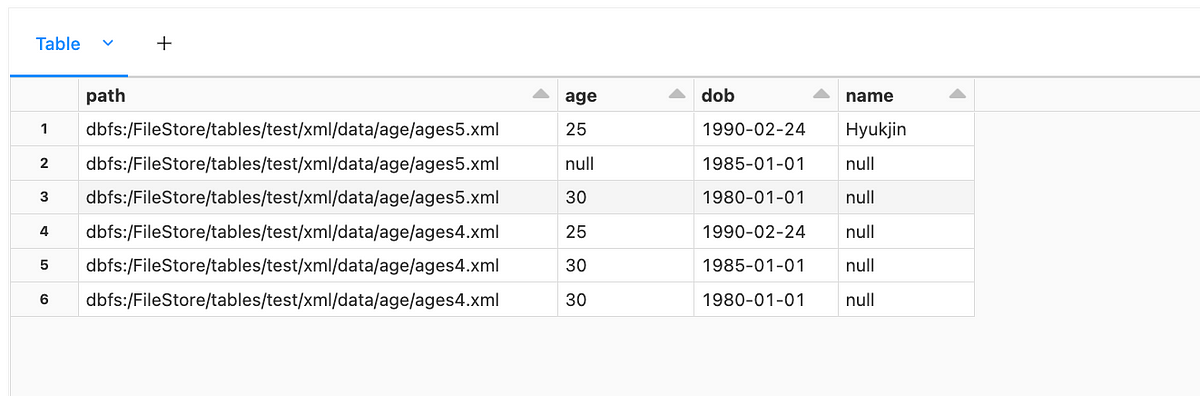
Task: Sort by the name column arrow
Action: click(957, 95)
